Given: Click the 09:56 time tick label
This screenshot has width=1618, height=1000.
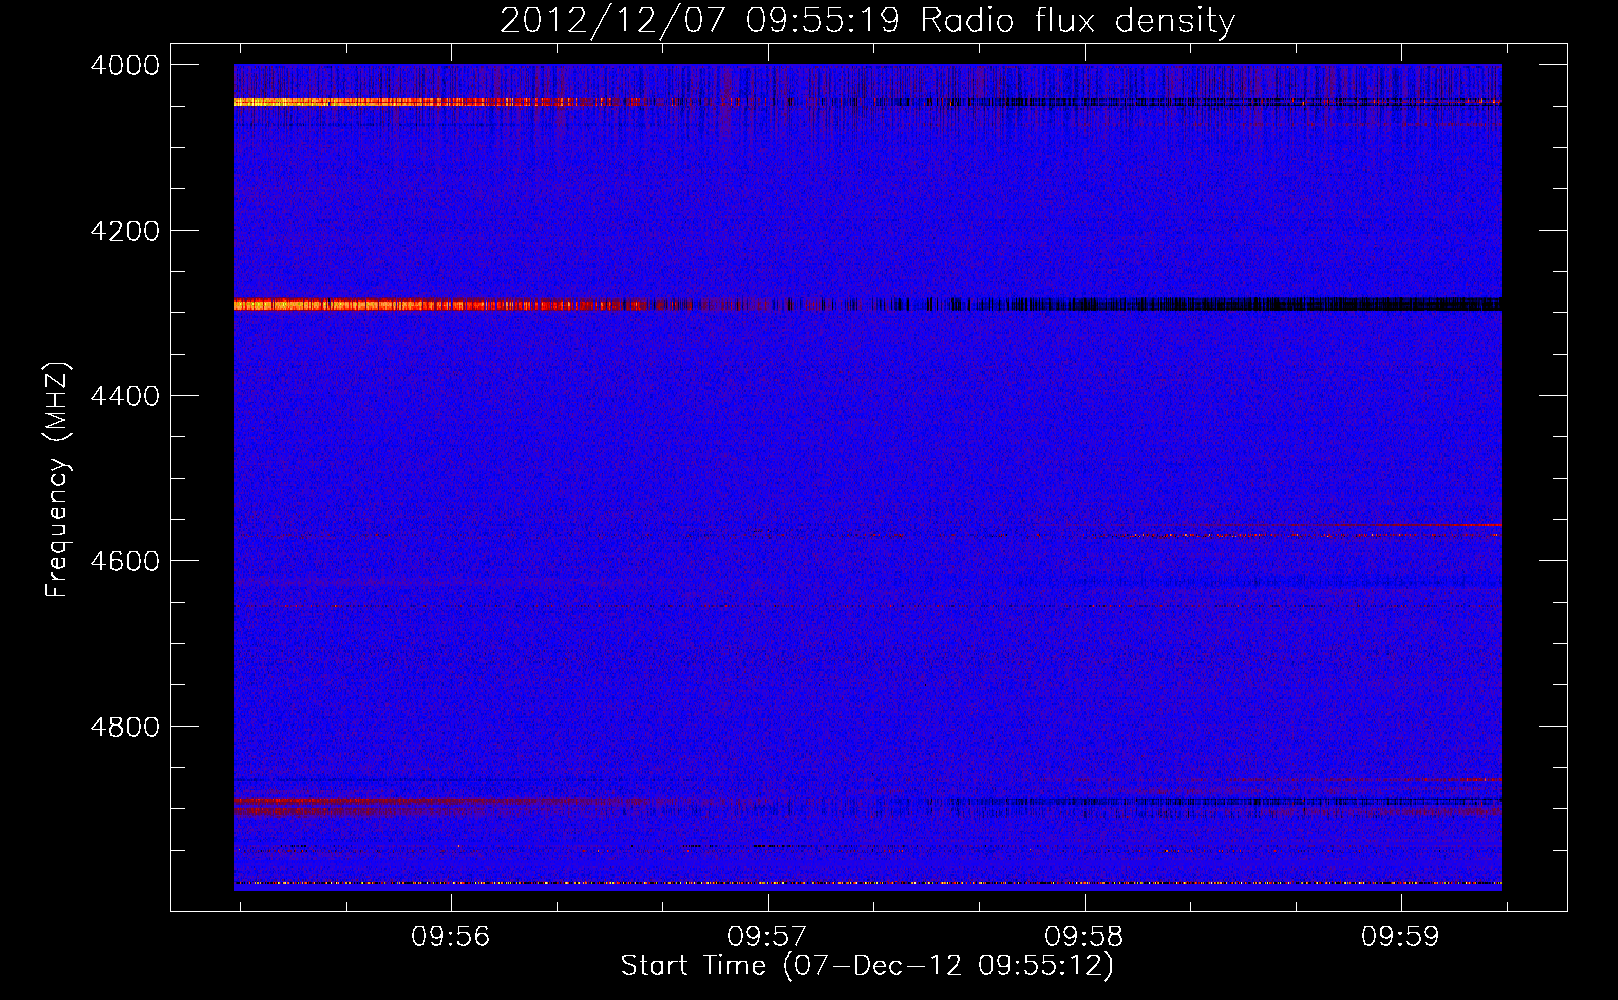Looking at the screenshot, I should click(x=451, y=937).
